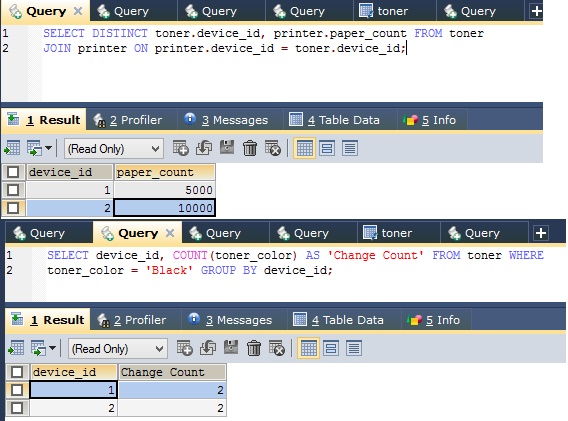This screenshot has width=568, height=421.
Task: Click cancel changes icon above paper_count grid
Action: click(x=273, y=148)
